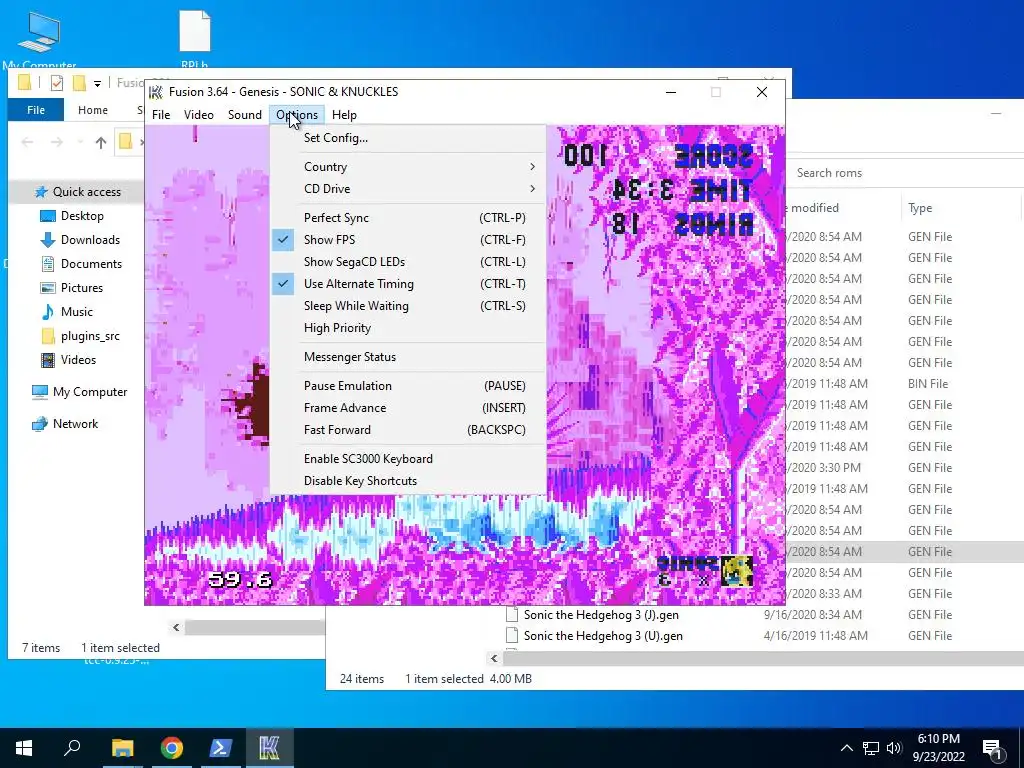Select Sonic the Hedgehog 3 (J).gen file
This screenshot has width=1024, height=768.
[601, 615]
